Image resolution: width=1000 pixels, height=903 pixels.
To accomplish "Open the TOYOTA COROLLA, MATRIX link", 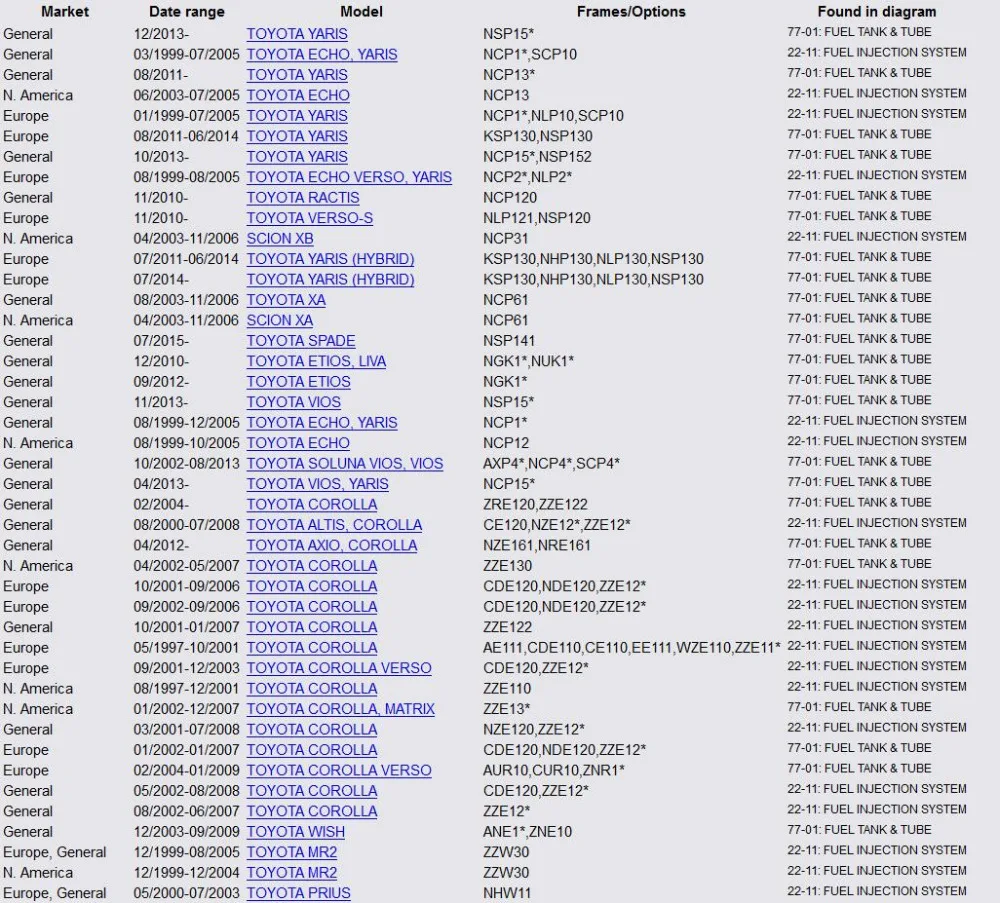I will click(341, 709).
